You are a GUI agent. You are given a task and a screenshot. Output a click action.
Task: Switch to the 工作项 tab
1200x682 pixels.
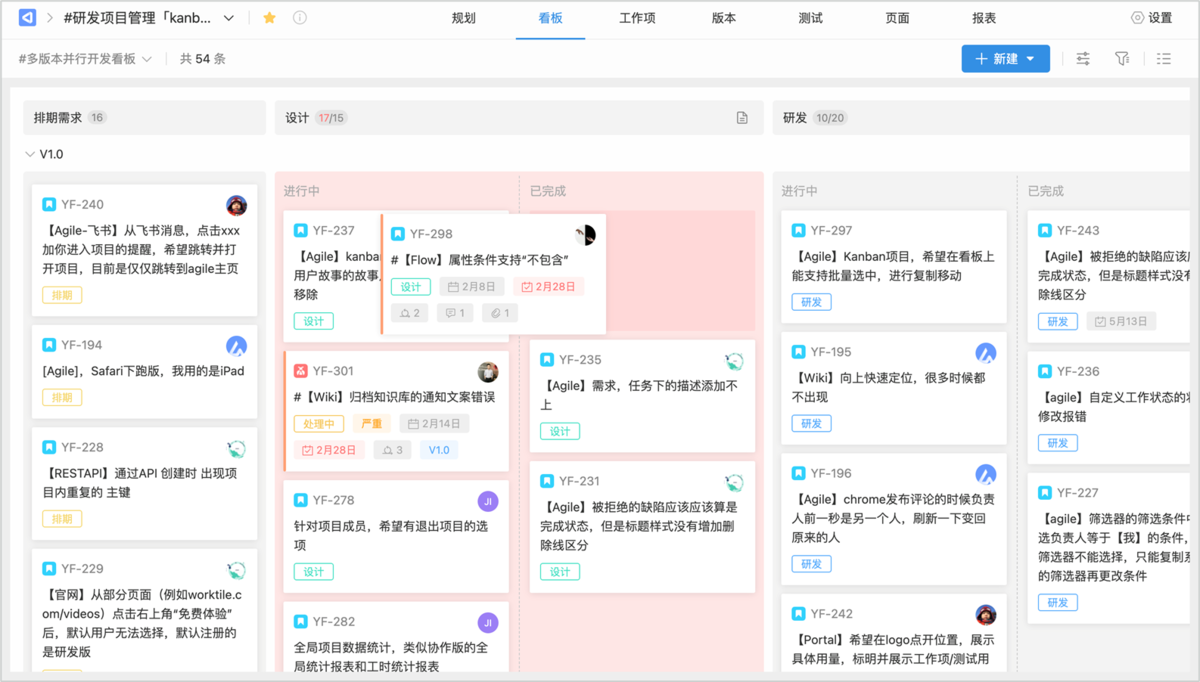[x=637, y=18]
